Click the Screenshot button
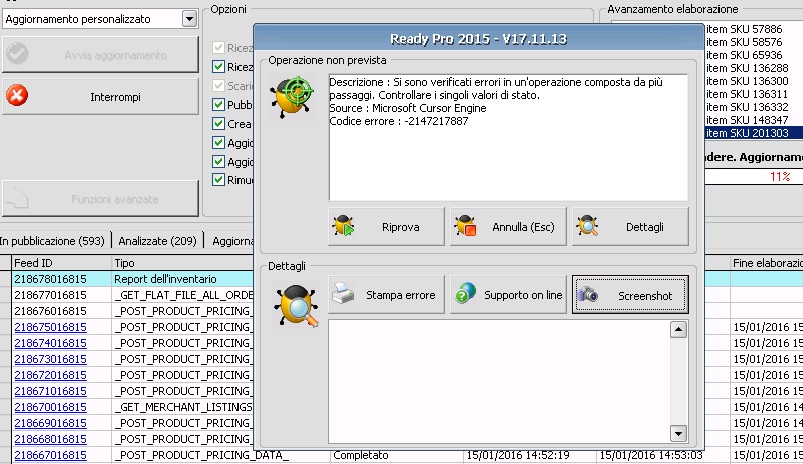This screenshot has width=803, height=464. tap(630, 294)
